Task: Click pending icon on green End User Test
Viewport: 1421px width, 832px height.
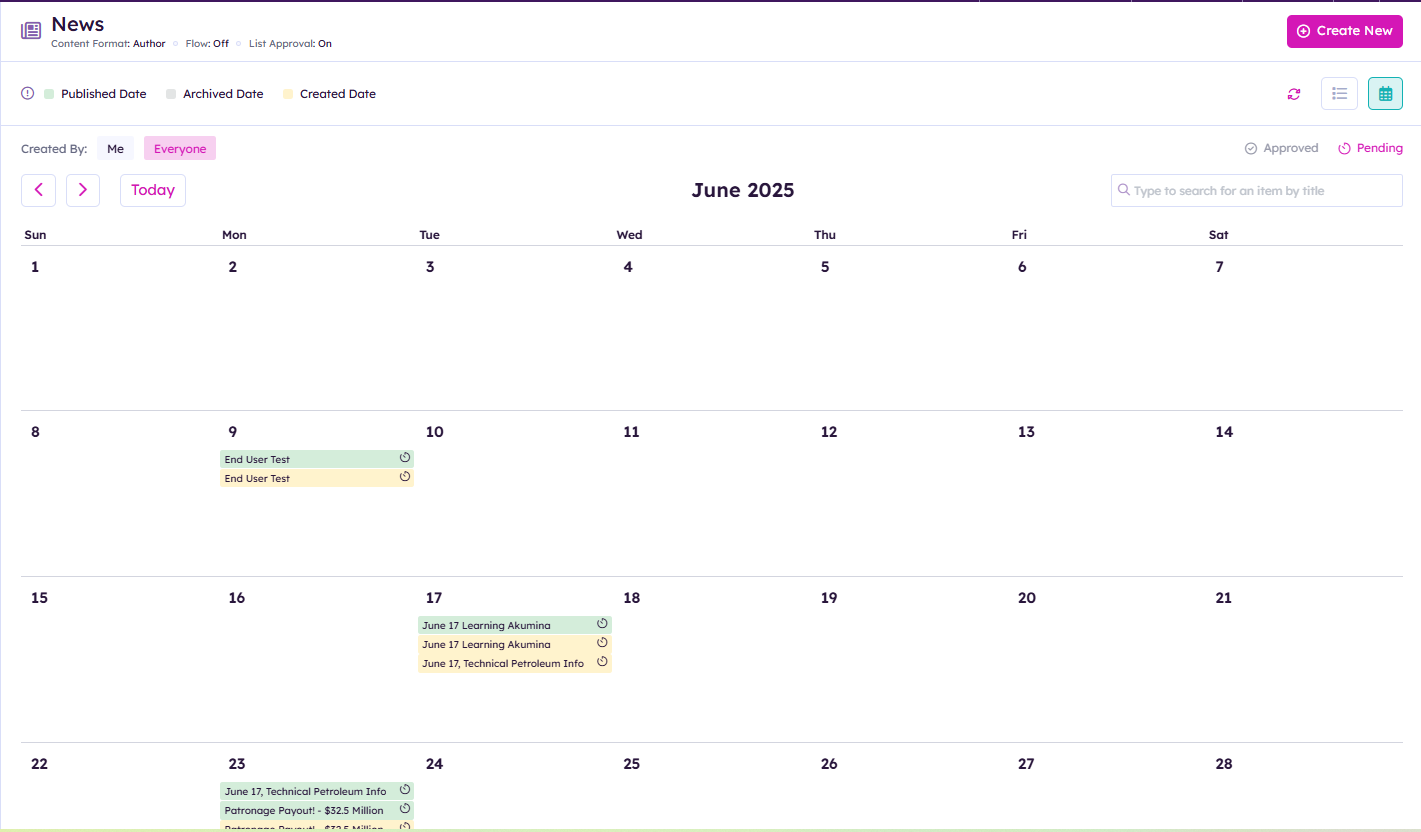Action: (405, 458)
